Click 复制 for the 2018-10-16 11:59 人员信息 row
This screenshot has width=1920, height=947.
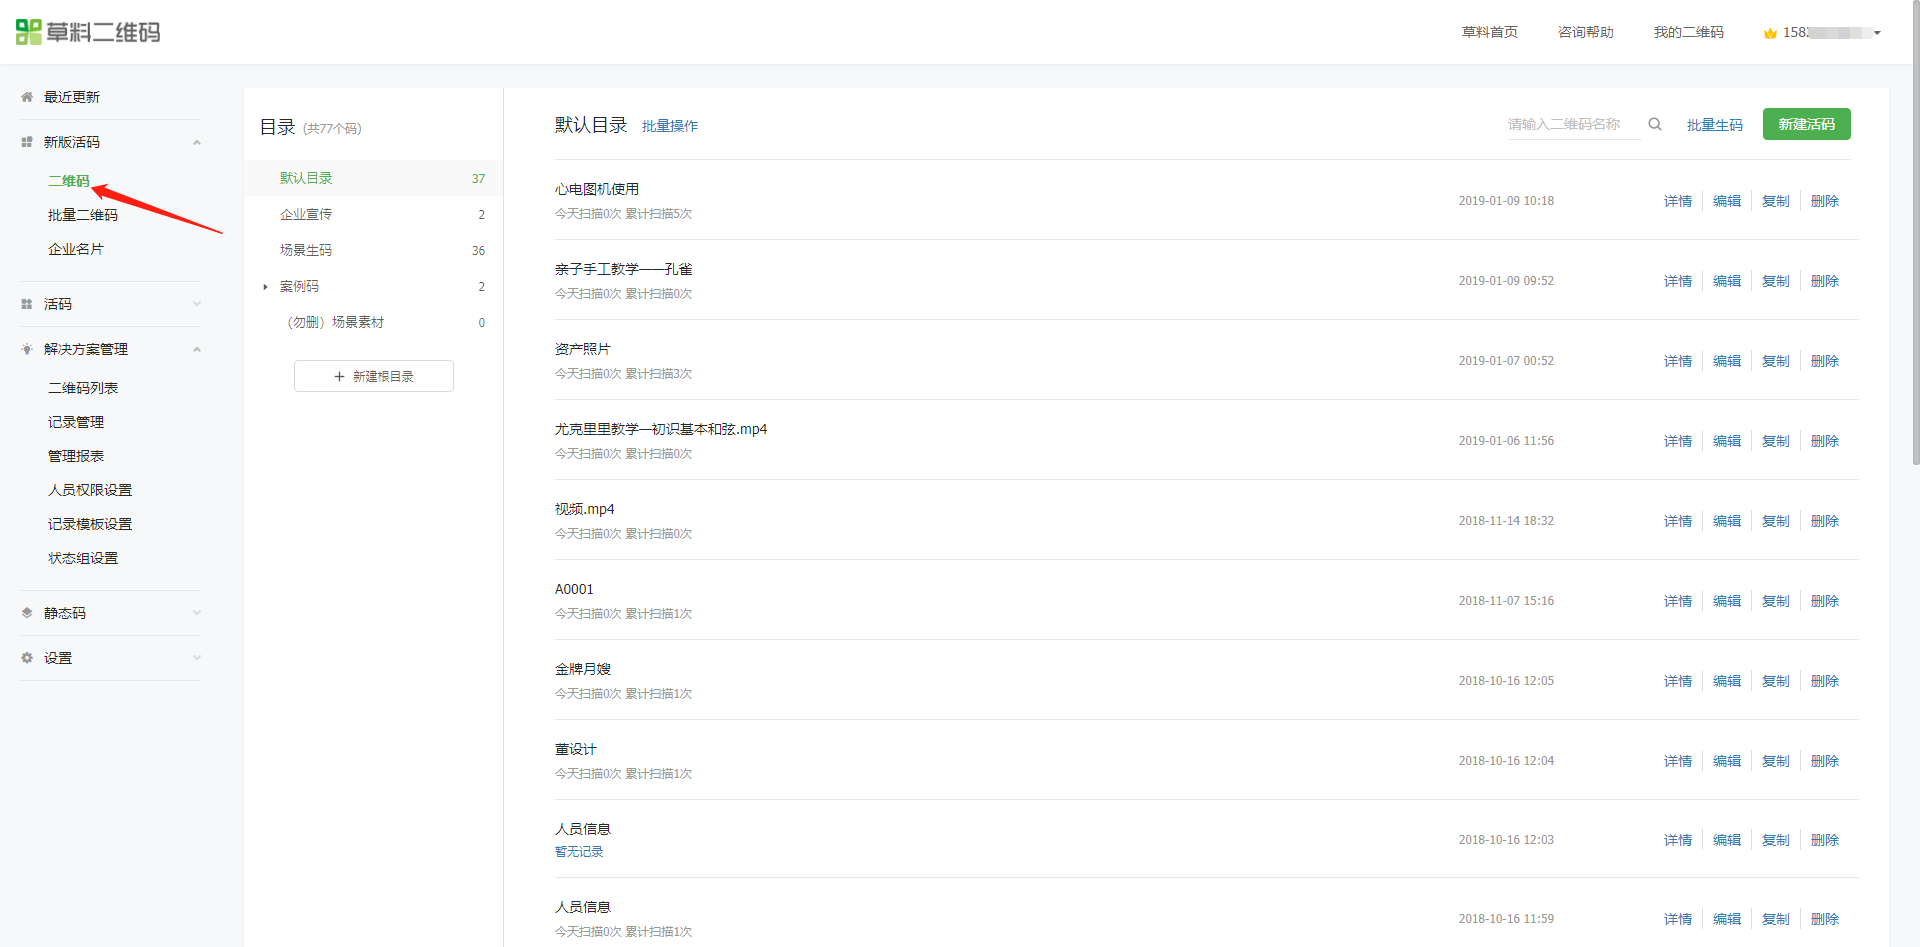click(x=1776, y=919)
